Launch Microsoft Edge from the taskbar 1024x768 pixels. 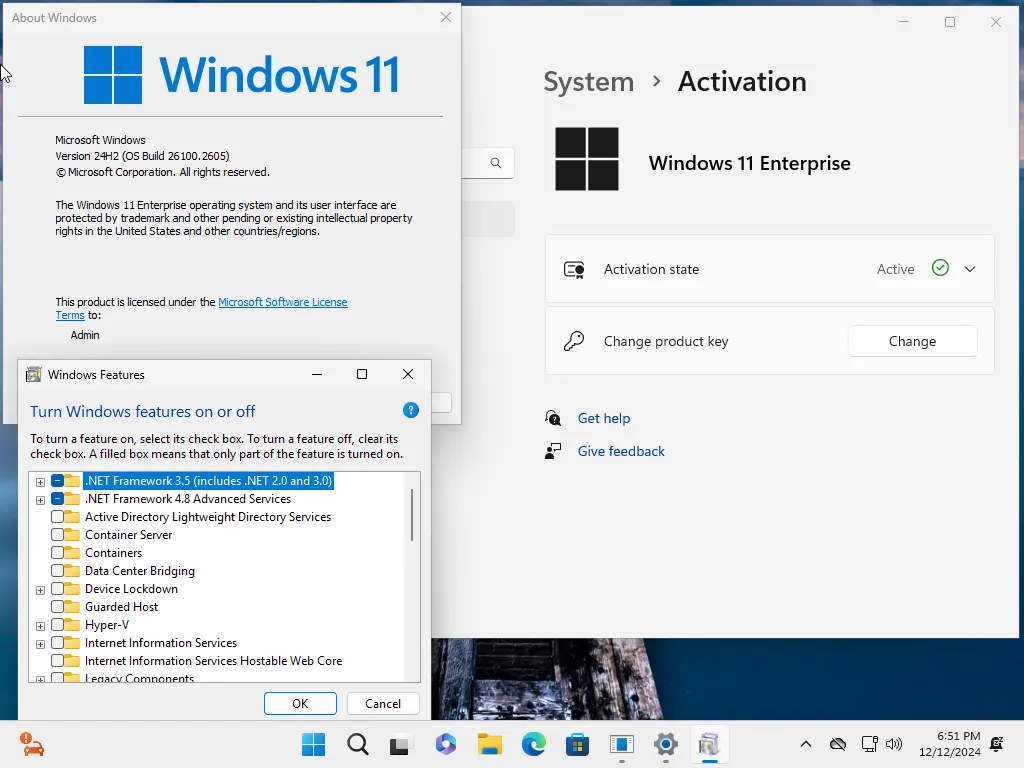(534, 744)
